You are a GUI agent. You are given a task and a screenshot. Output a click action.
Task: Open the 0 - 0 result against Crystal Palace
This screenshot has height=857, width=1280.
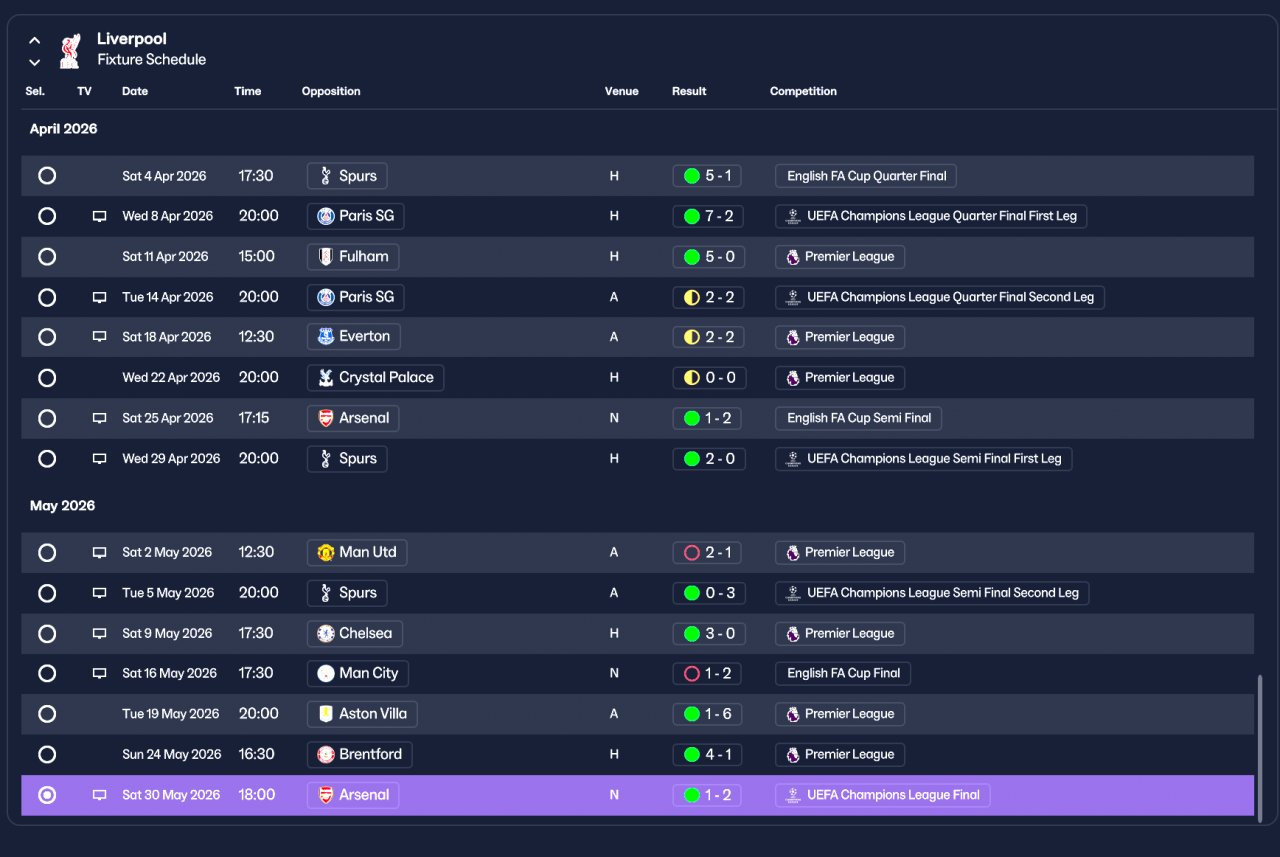click(709, 378)
